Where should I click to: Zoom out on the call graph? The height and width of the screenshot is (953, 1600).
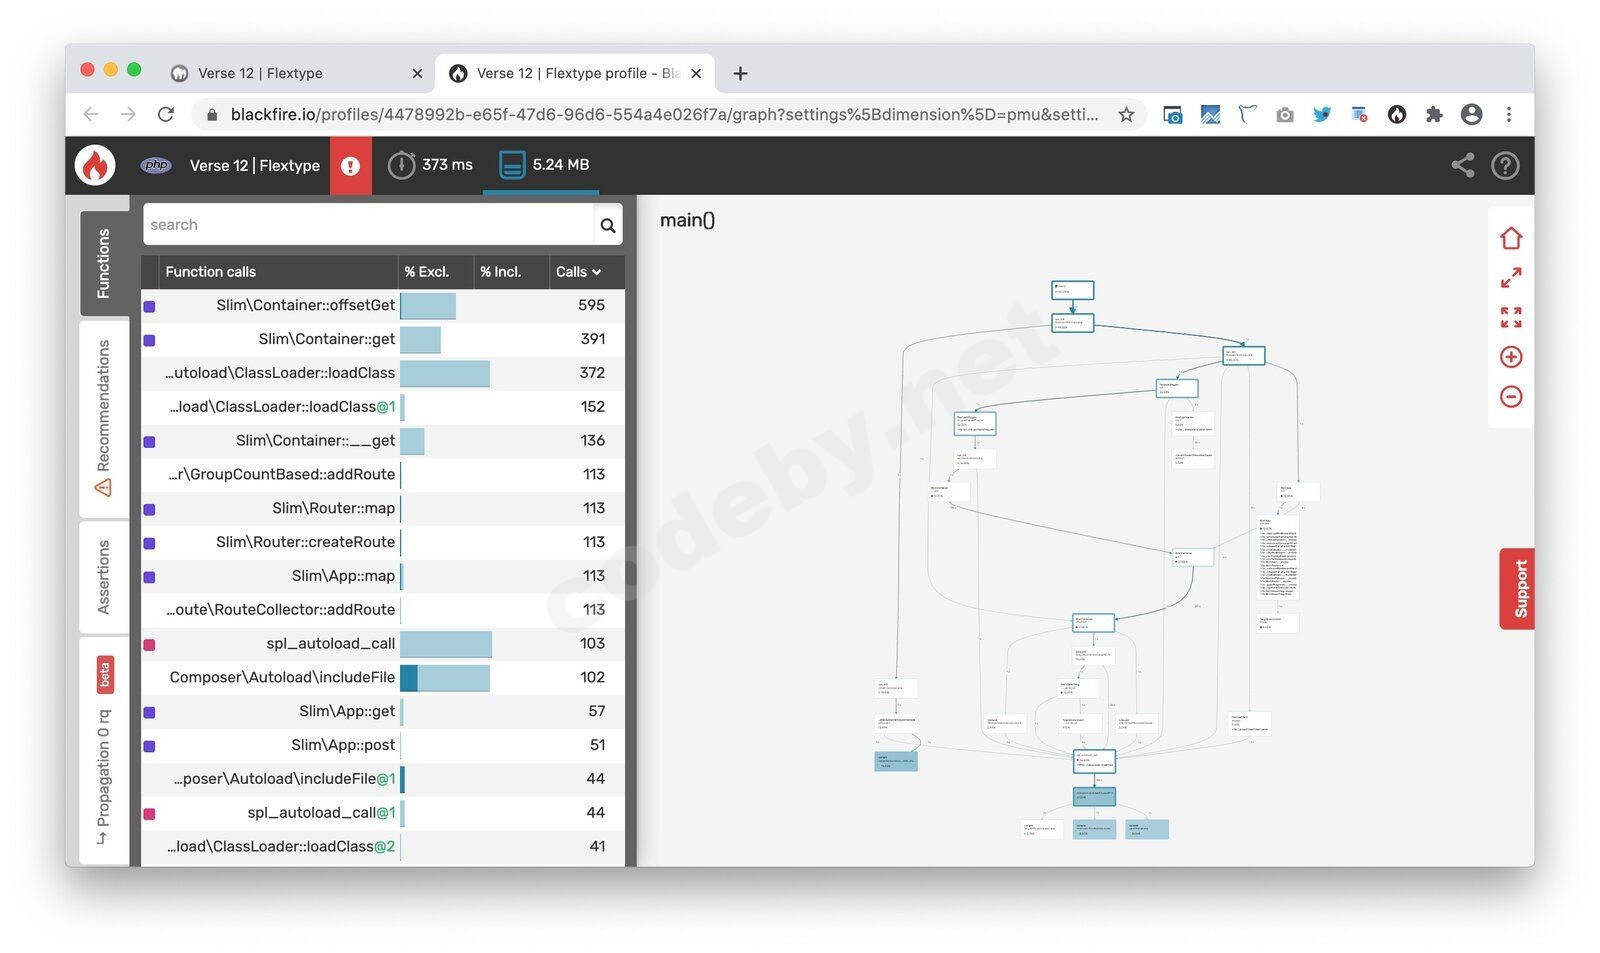pos(1510,397)
